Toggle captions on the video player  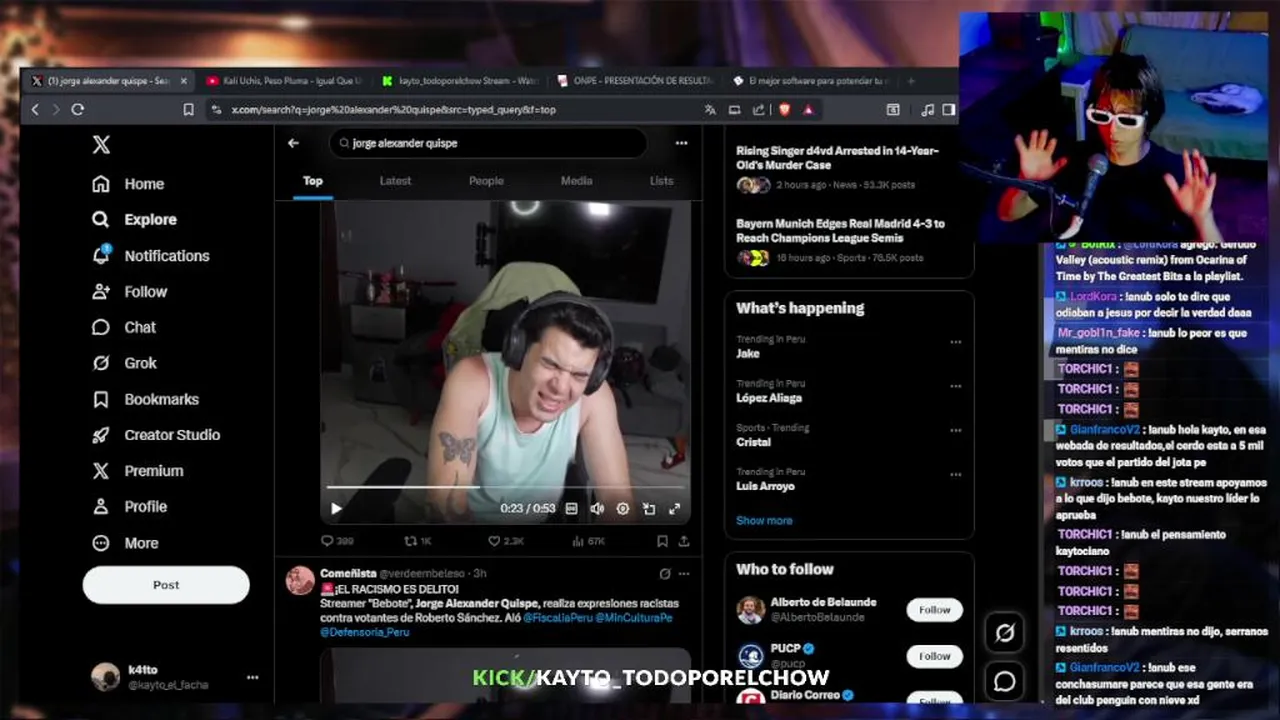point(571,509)
